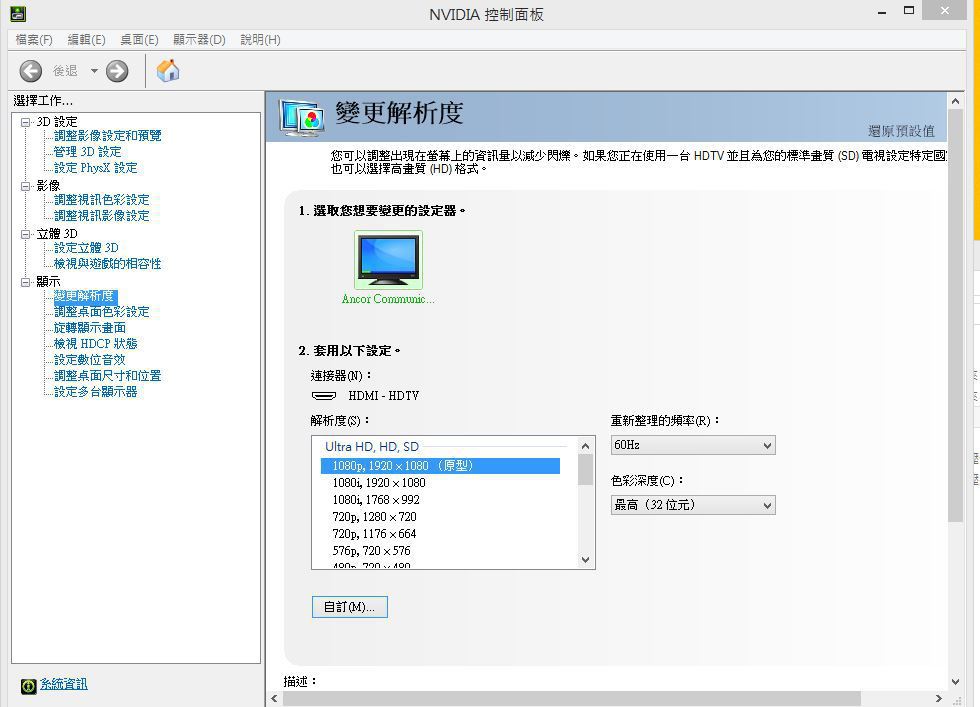Open 調整桌面尺寸和位置 in the tree

pos(107,376)
